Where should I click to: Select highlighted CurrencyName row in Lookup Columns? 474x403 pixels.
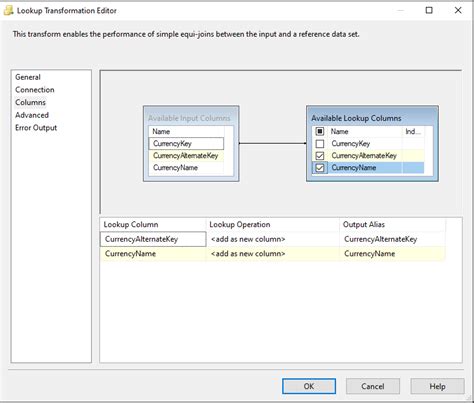pos(368,168)
